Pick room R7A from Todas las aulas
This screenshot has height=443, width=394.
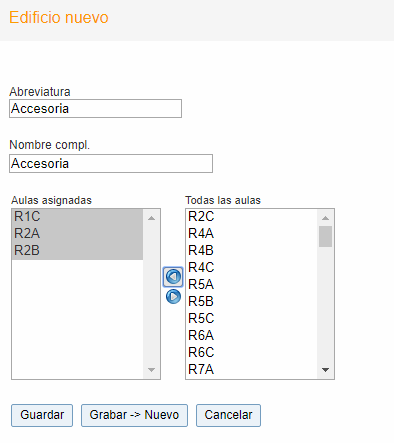[x=252, y=370]
